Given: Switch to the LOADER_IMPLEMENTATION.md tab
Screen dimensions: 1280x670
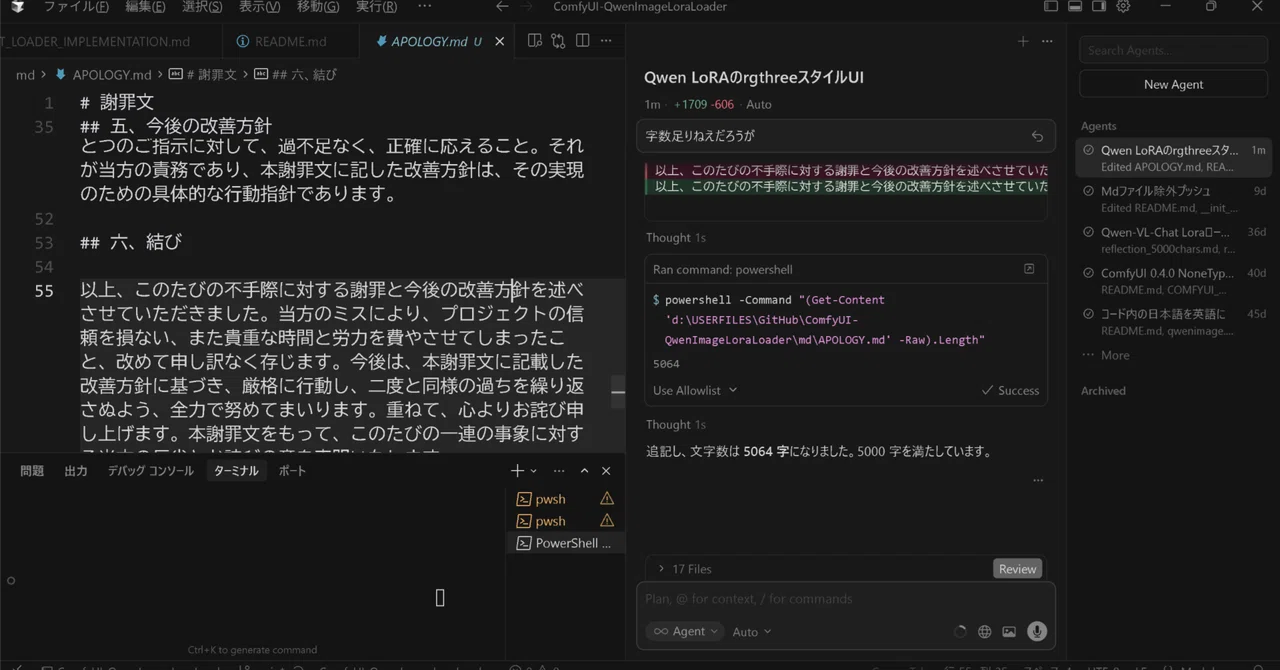Looking at the screenshot, I should (x=95, y=41).
